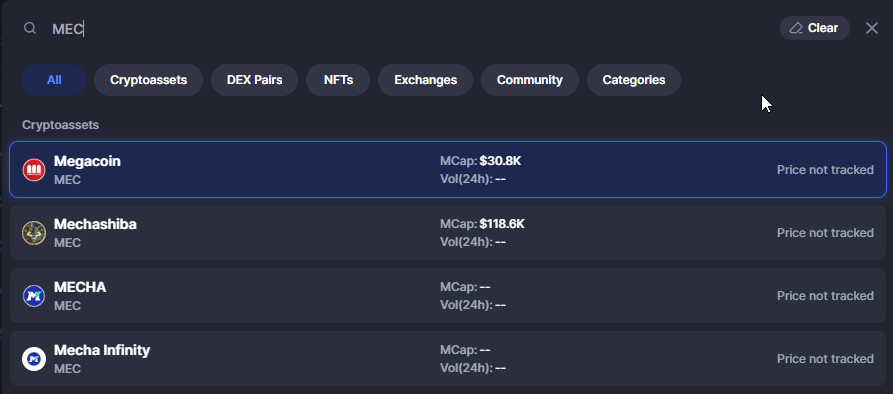Open the Mechashiba result row
The width and height of the screenshot is (893, 394).
click(x=448, y=233)
